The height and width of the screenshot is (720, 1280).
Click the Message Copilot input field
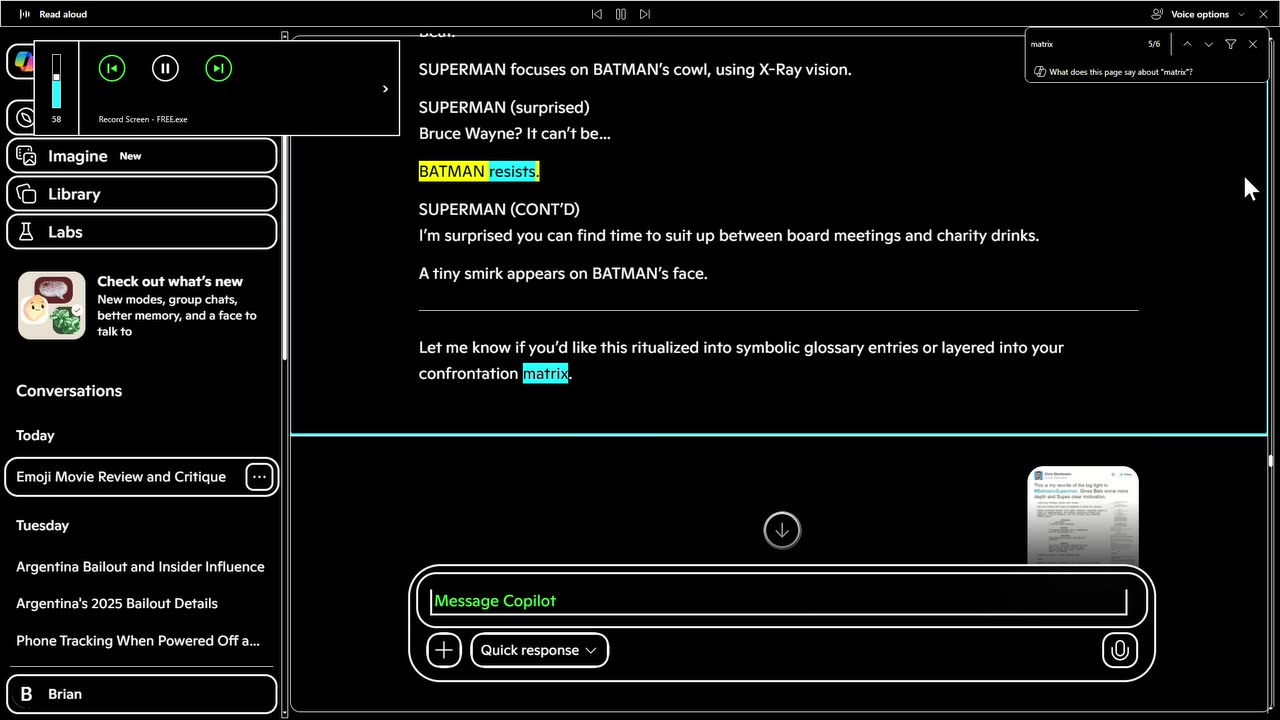(779, 601)
